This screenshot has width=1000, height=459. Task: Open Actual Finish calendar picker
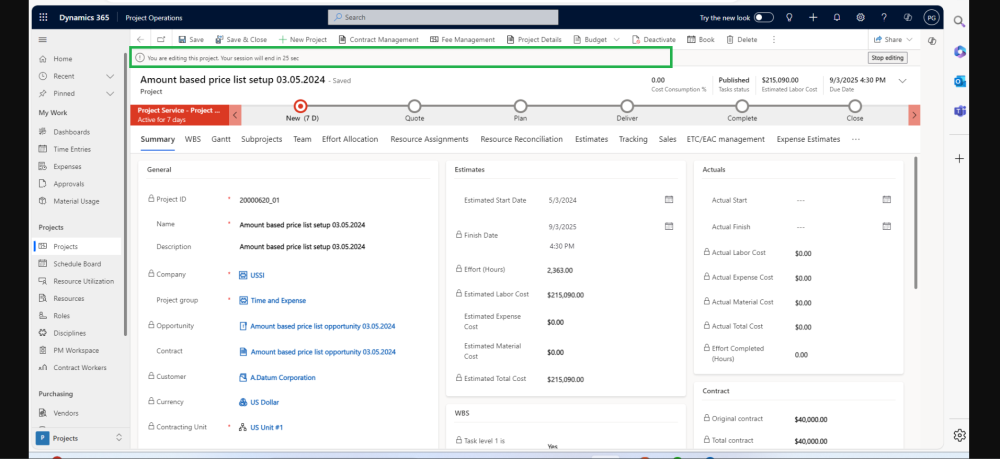coord(886,226)
